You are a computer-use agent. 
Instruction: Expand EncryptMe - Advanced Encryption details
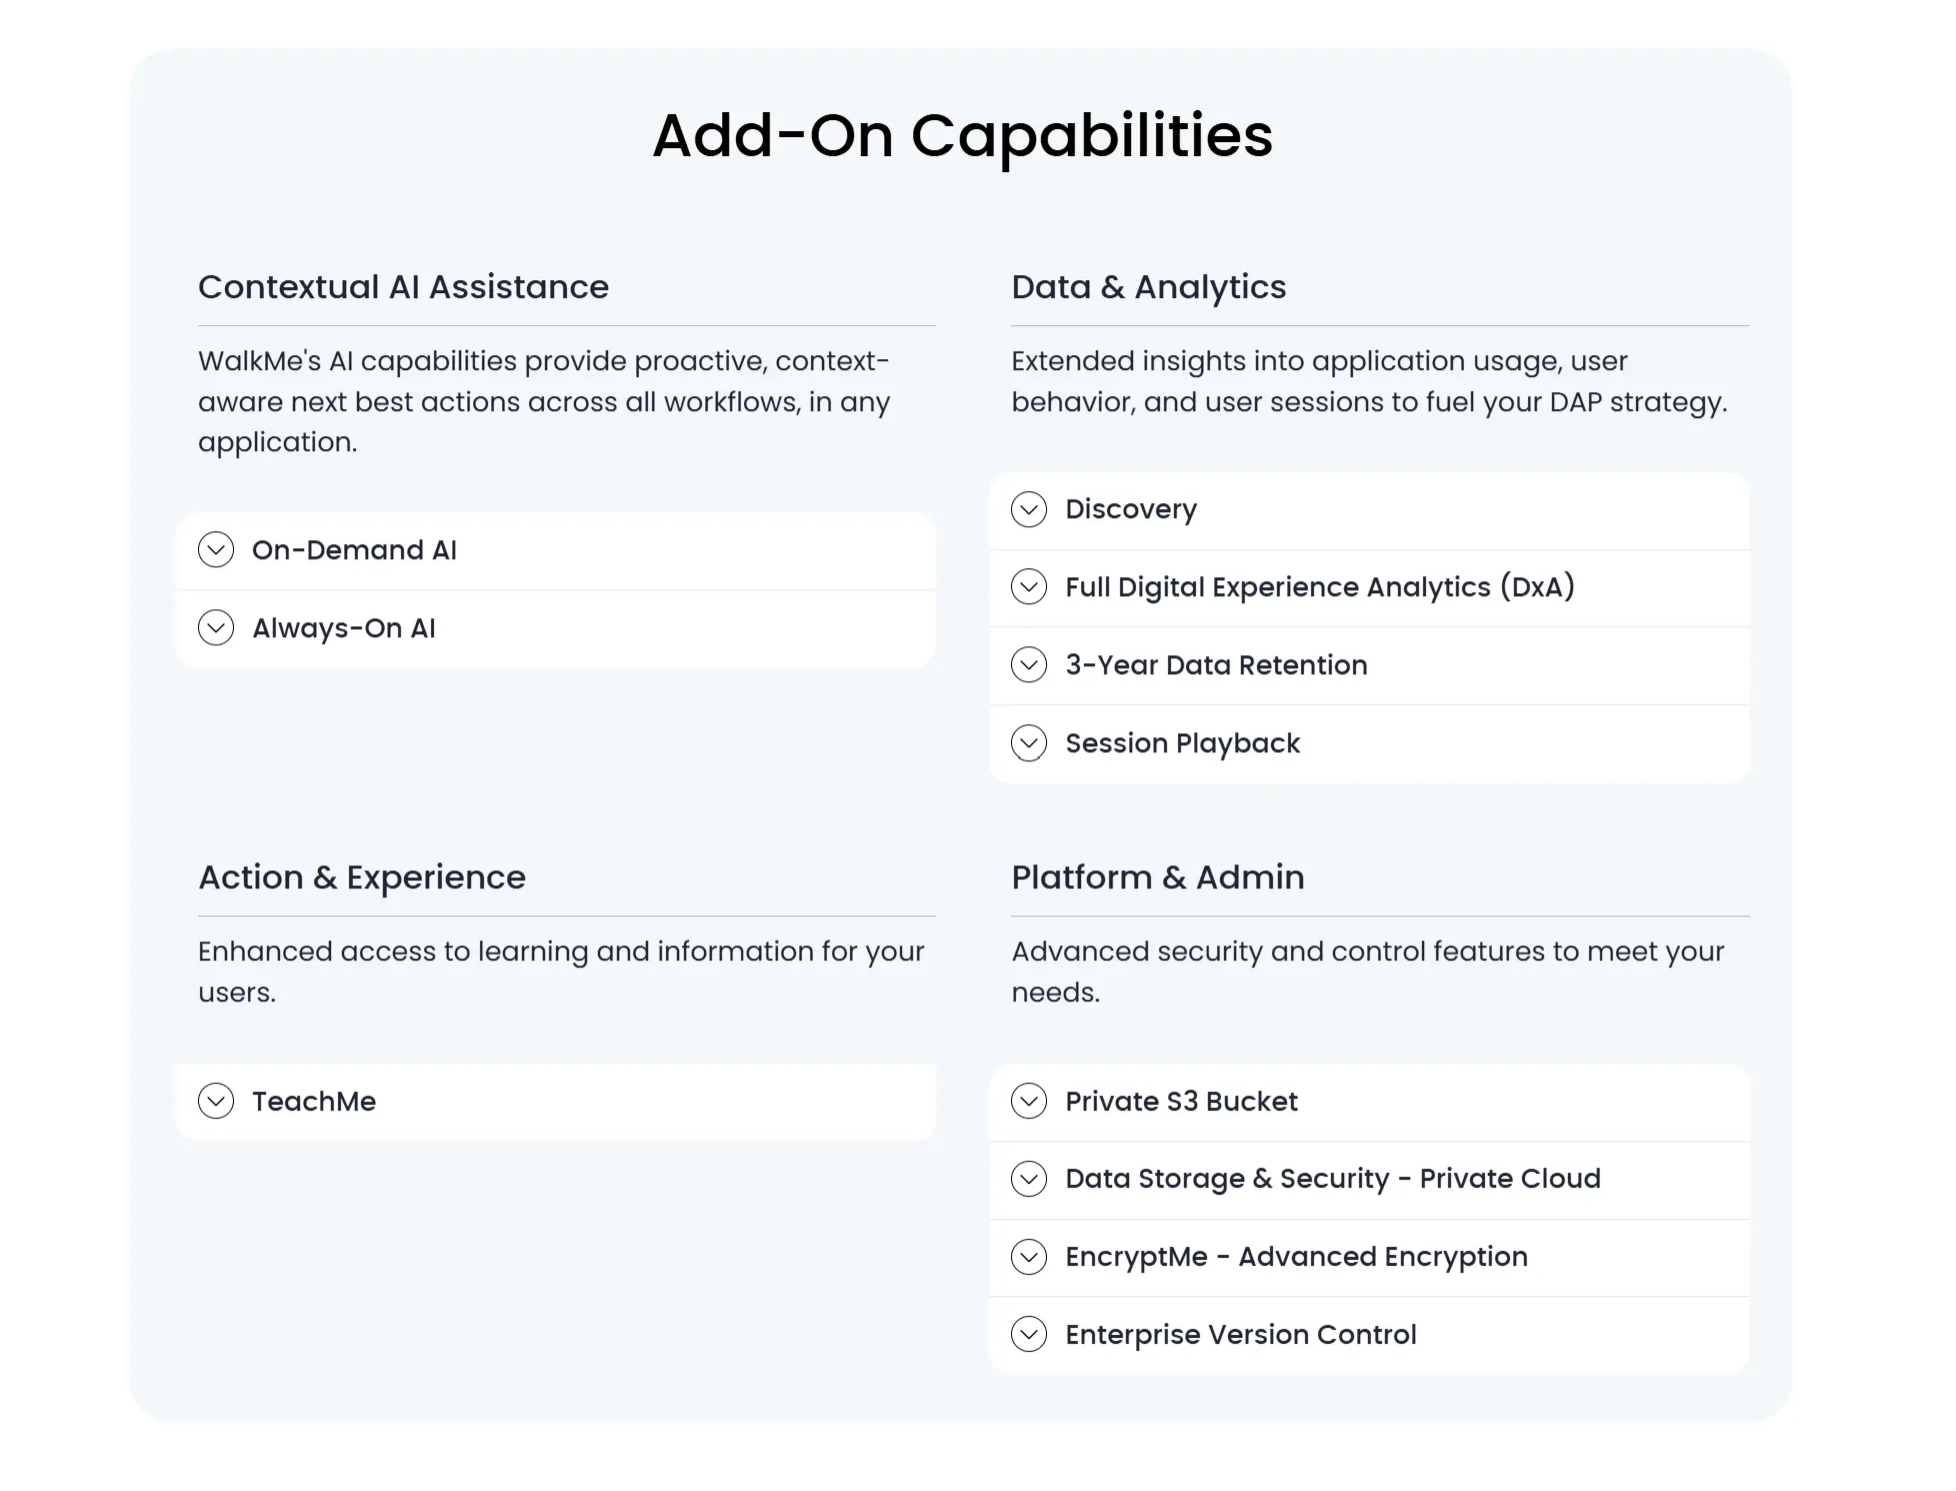pyautogui.click(x=1296, y=1257)
